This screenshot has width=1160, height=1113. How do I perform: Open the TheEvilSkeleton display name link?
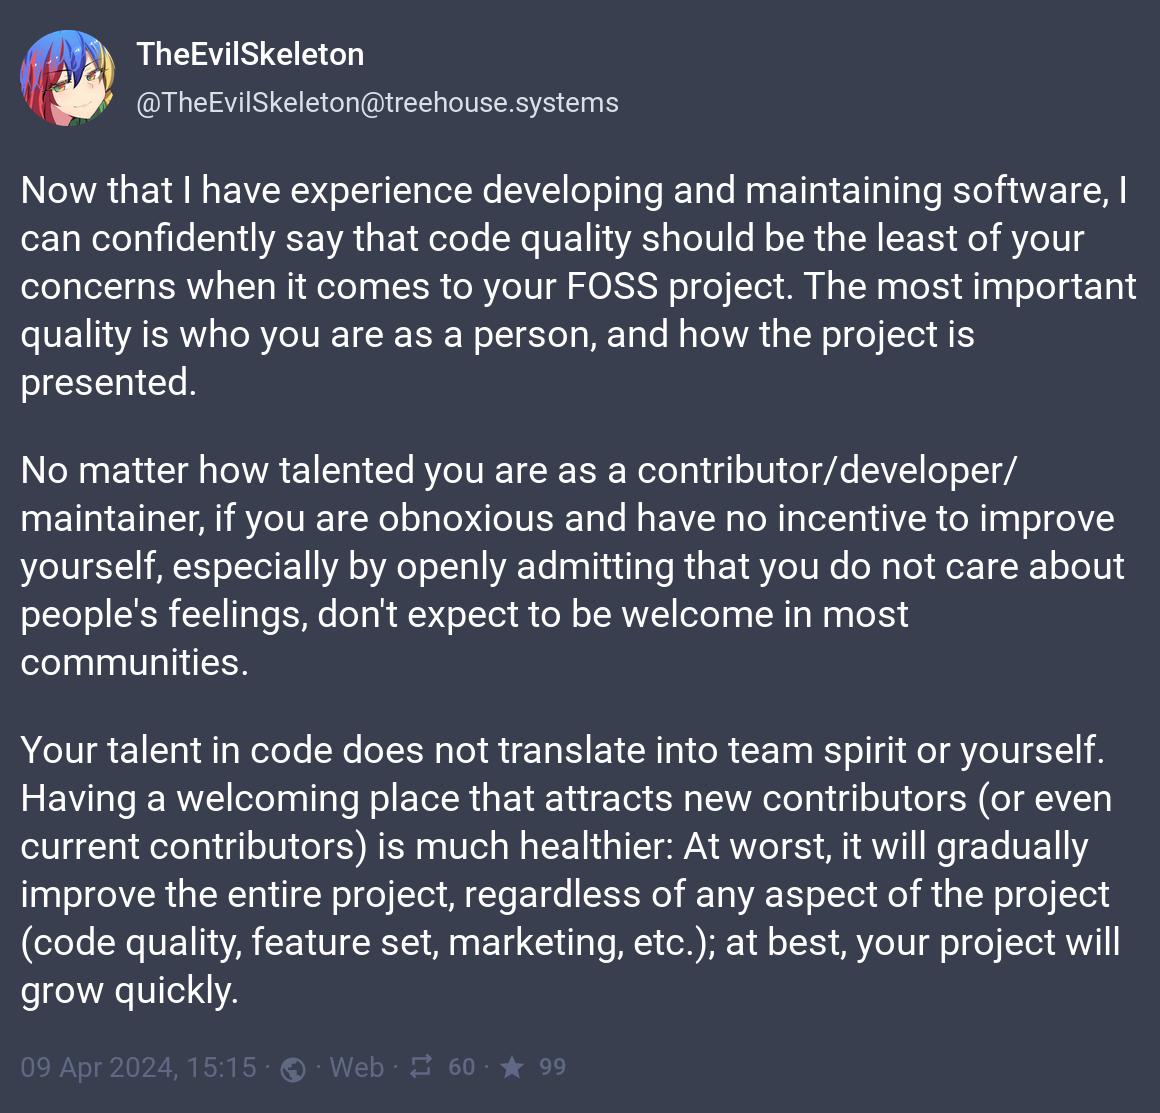coord(250,54)
